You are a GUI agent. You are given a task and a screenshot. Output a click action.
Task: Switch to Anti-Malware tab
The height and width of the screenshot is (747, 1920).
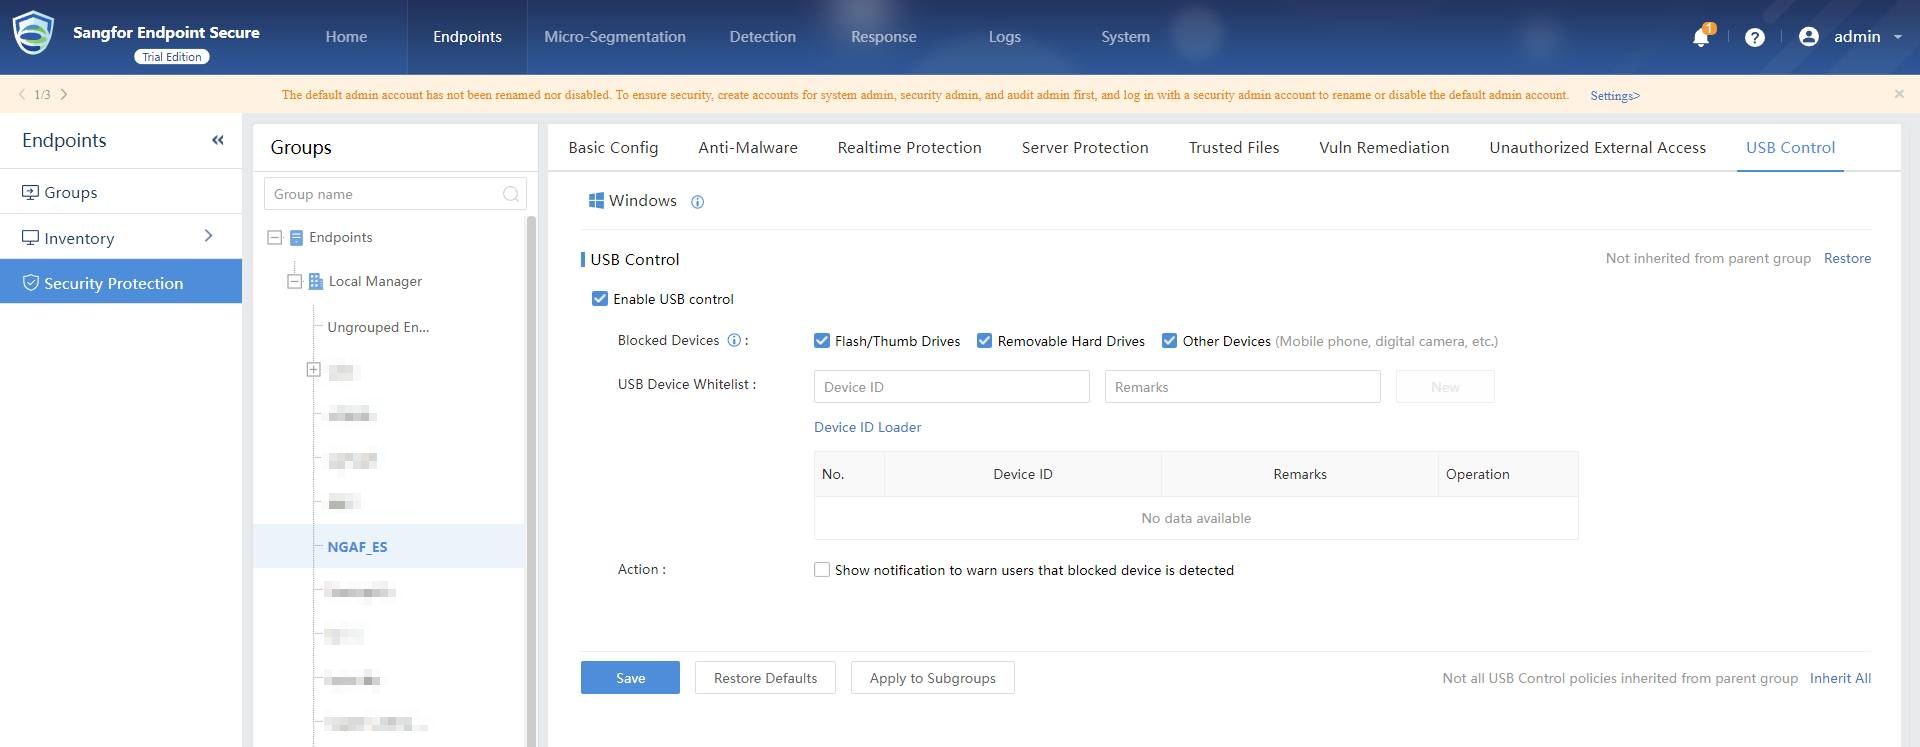coord(748,147)
